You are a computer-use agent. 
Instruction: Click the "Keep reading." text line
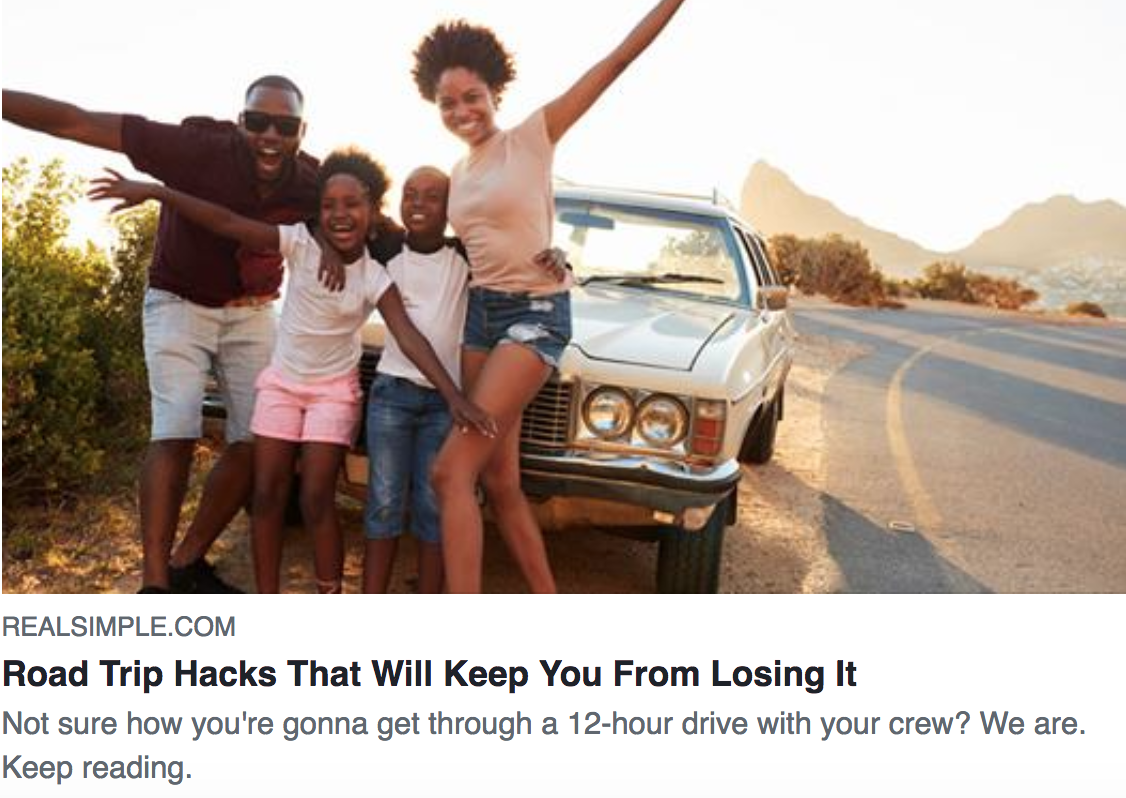click(97, 768)
